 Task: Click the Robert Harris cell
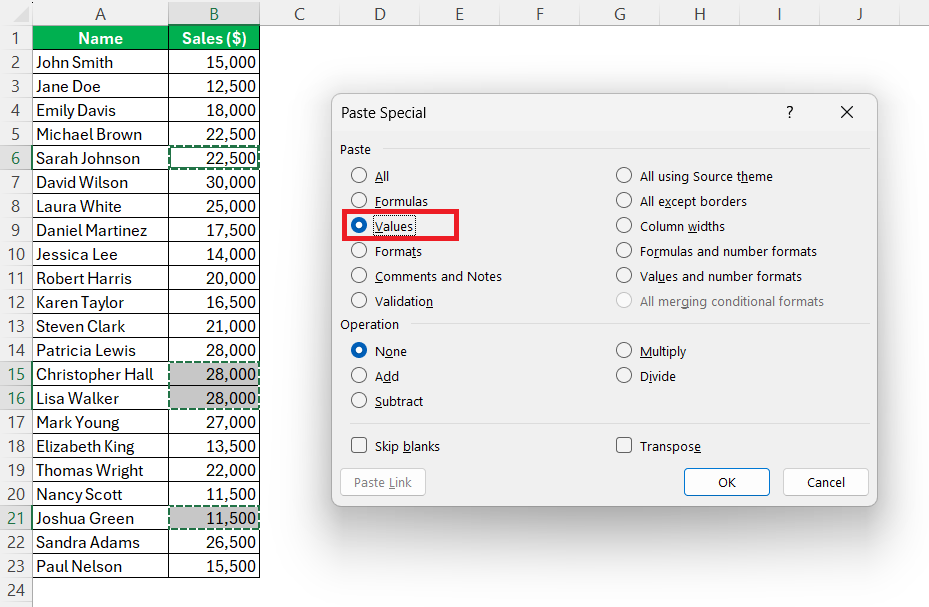(100, 278)
